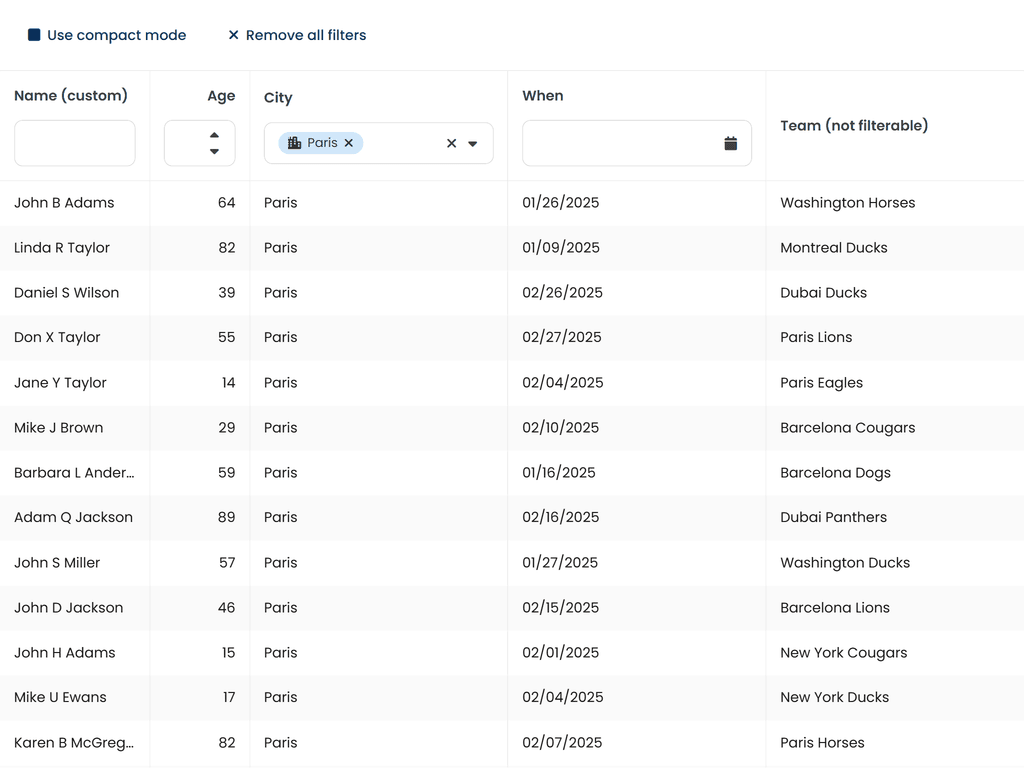Remove the Paris chip via its x
The width and height of the screenshot is (1024, 768).
(349, 143)
